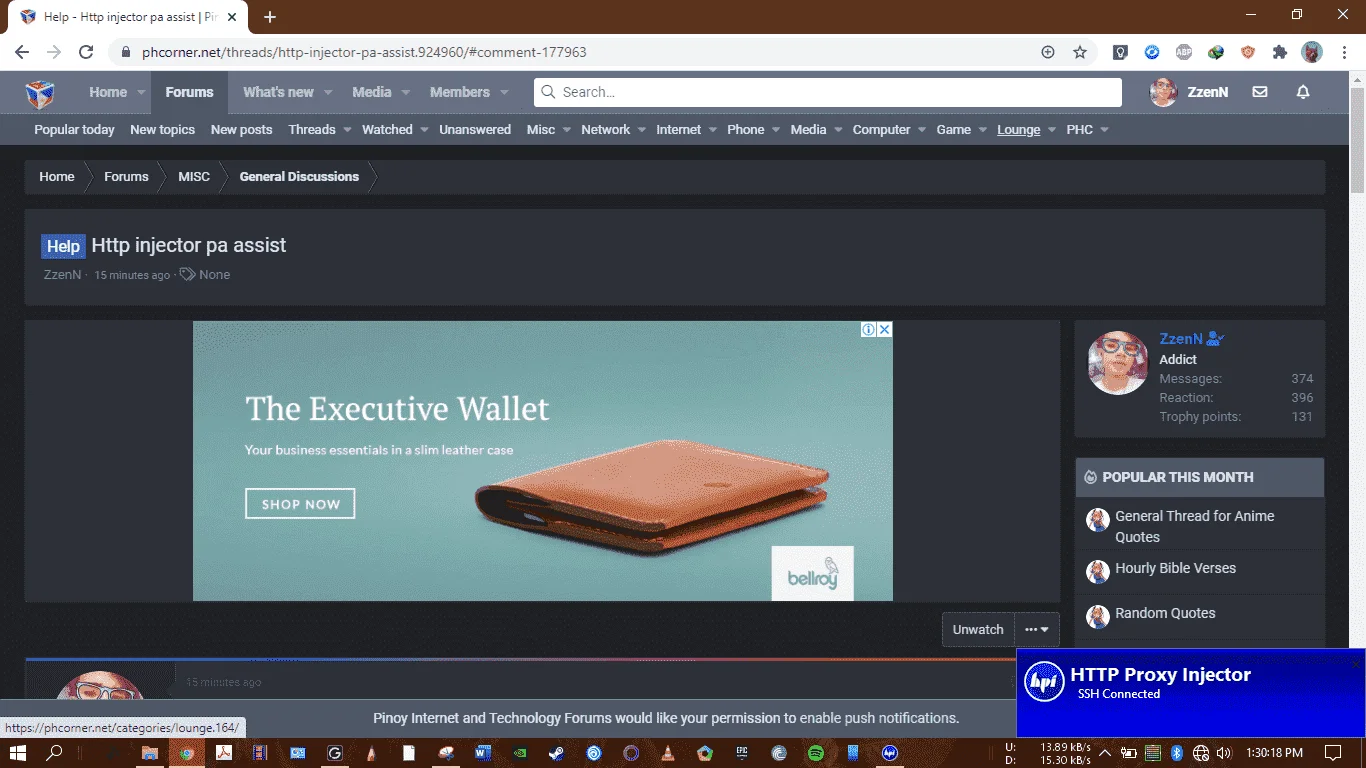The width and height of the screenshot is (1366, 768).
Task: Open ZzenN profile link in sidebar
Action: [x=1181, y=339]
